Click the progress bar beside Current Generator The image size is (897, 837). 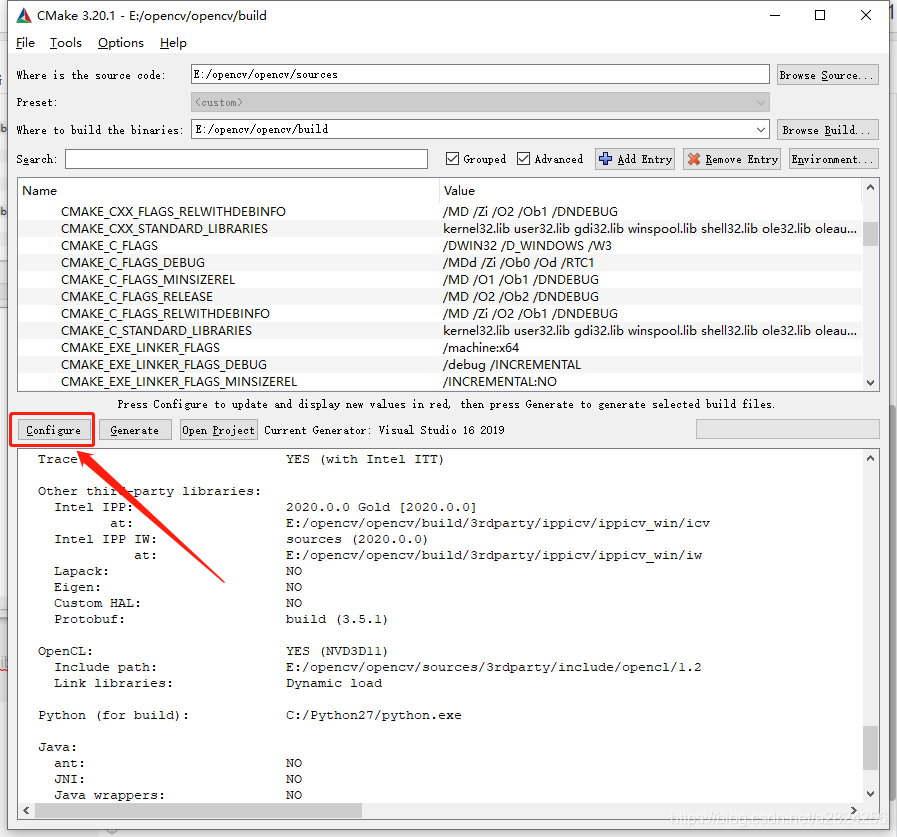[x=787, y=429]
